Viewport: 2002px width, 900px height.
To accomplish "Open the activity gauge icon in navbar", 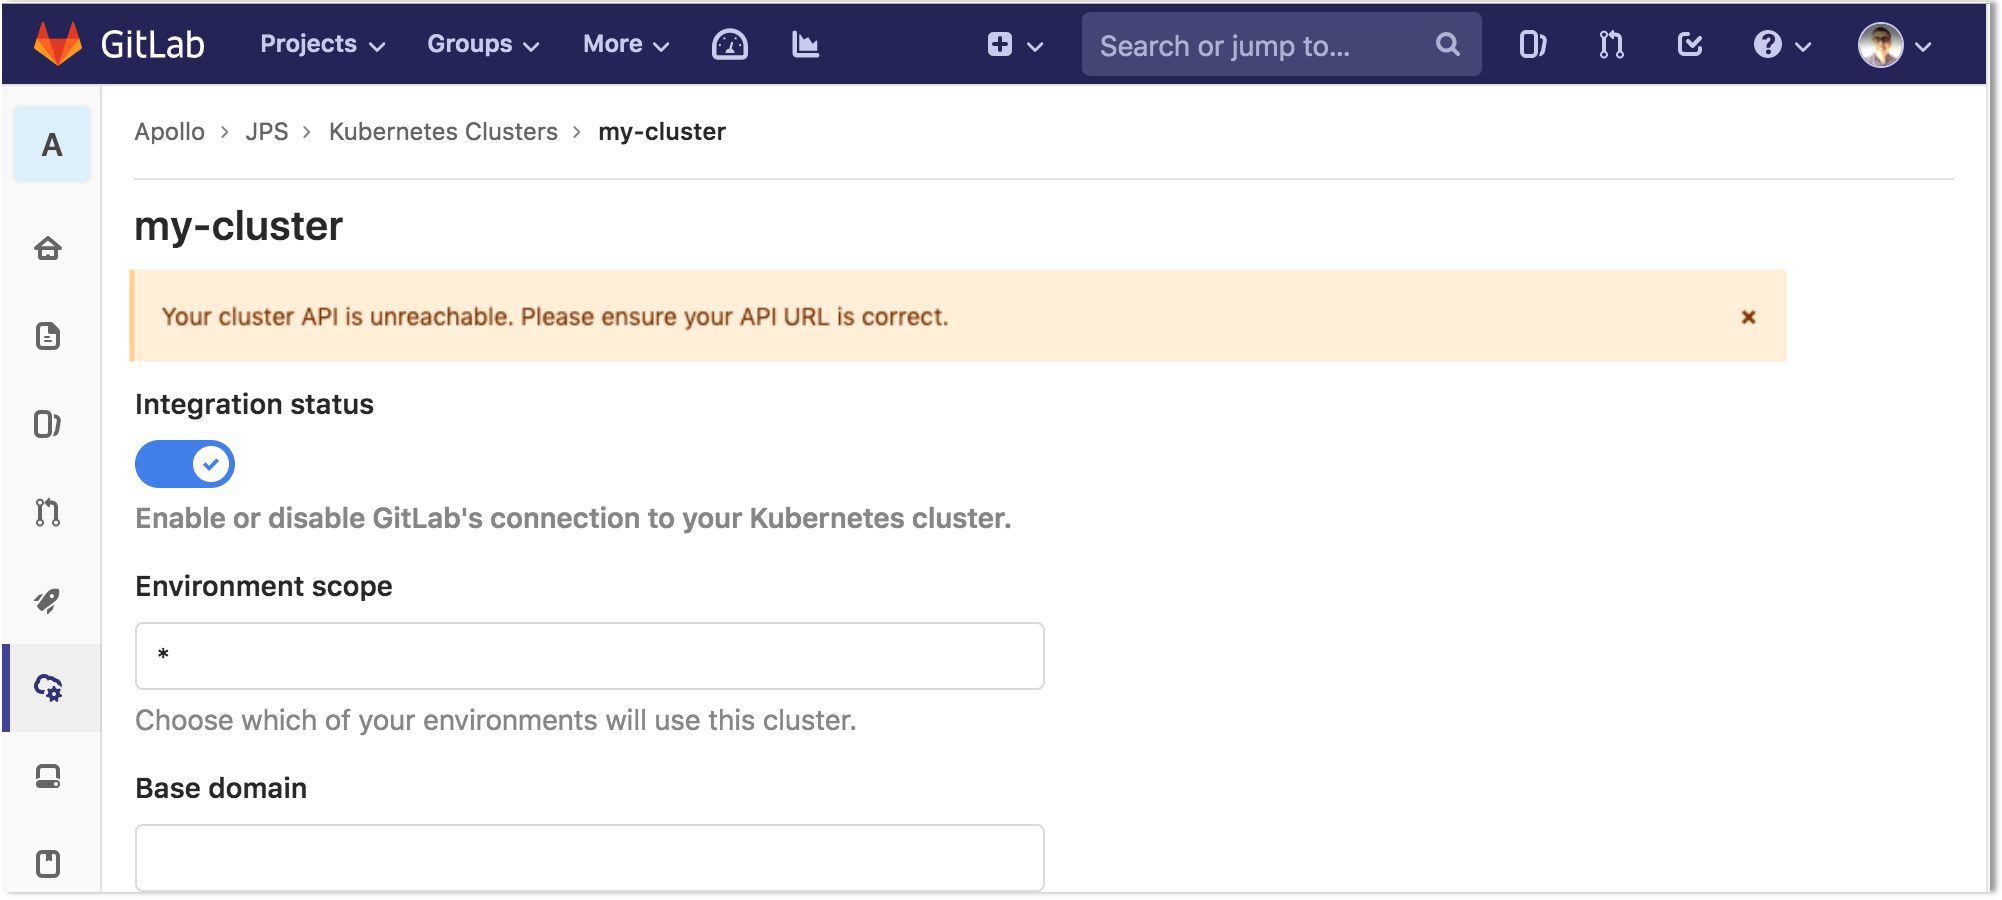I will pos(729,45).
